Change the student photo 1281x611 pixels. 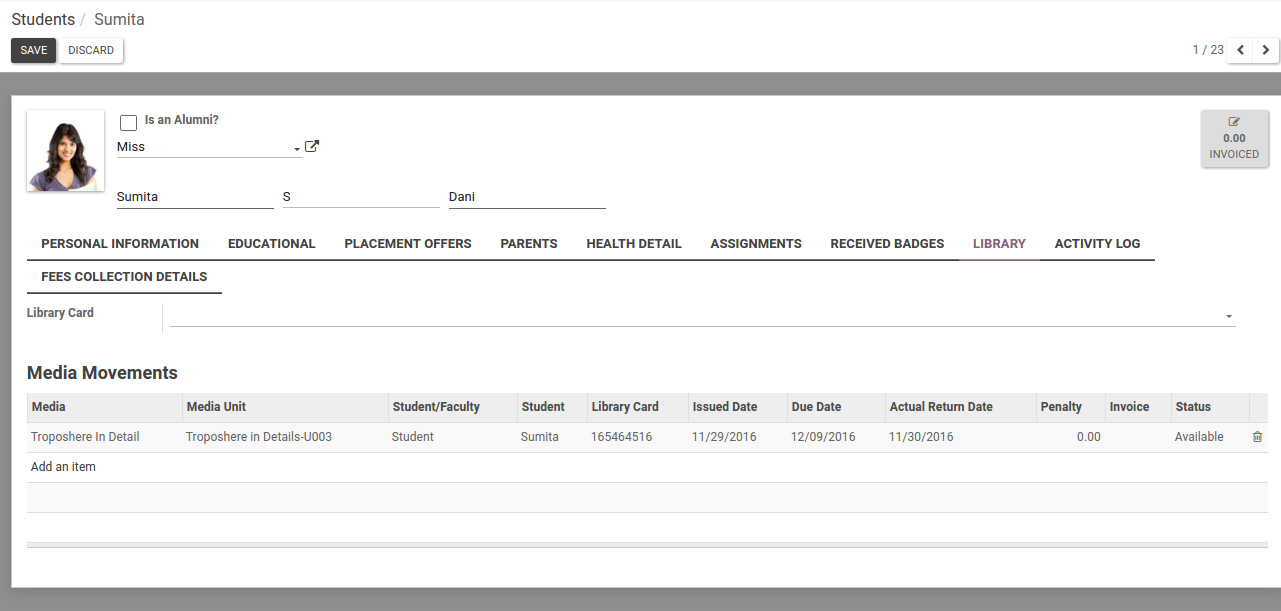(65, 151)
